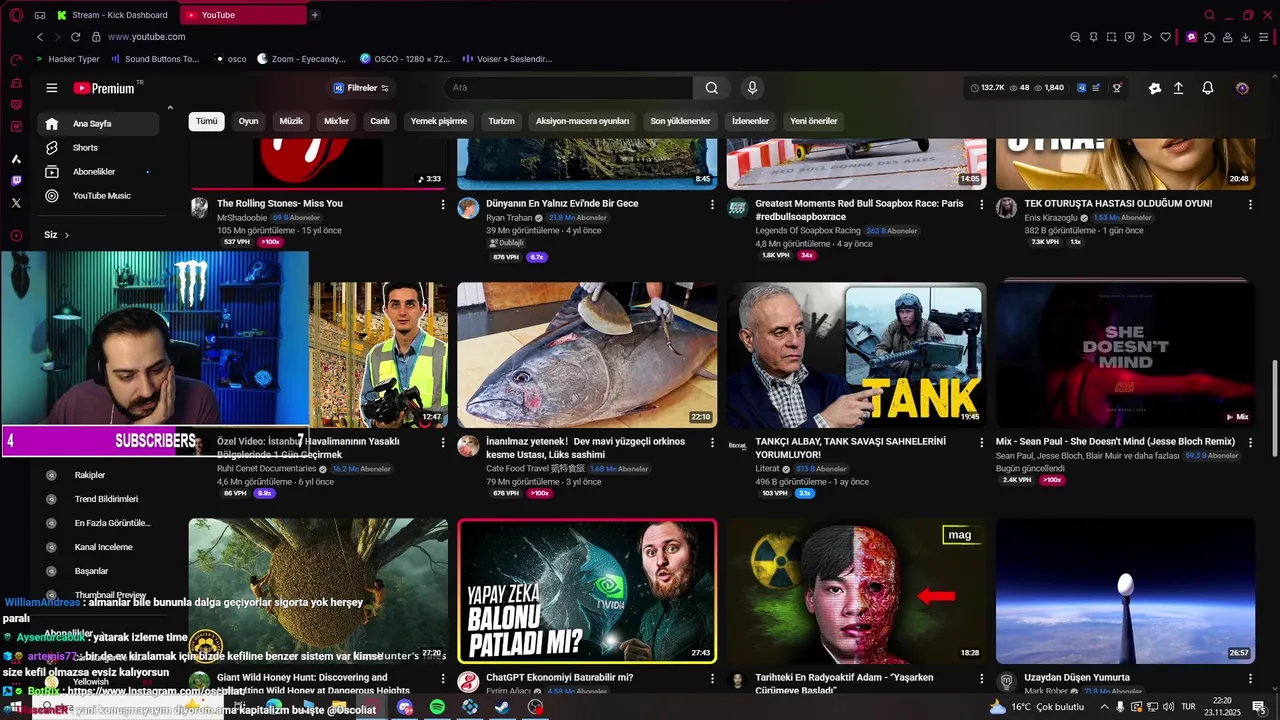Select the Canlı filter chip

[380, 121]
